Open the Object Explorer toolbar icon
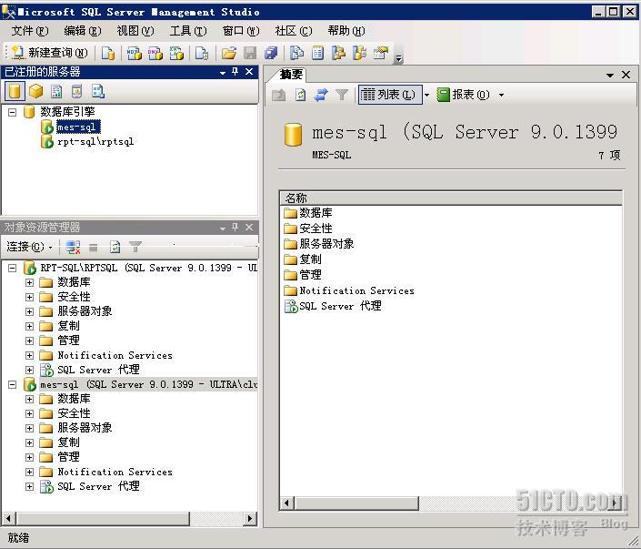This screenshot has height=549, width=641. point(338,53)
